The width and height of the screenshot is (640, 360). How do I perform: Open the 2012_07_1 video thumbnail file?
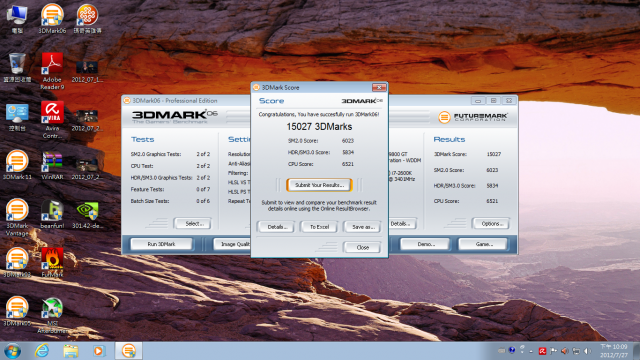click(87, 71)
